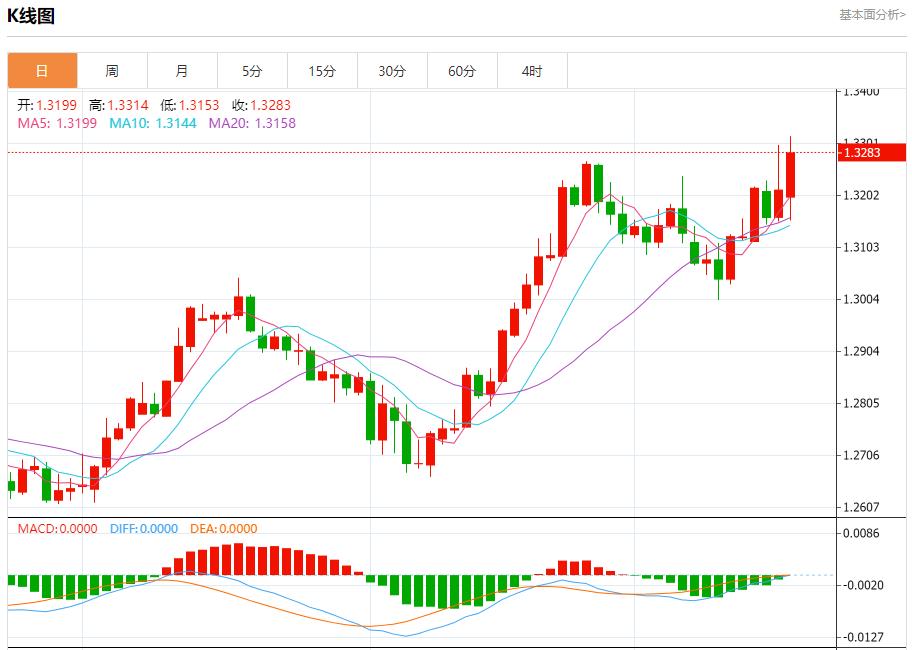Switch to the 4时 four-hour tab
The height and width of the screenshot is (650, 912).
pyautogui.click(x=532, y=71)
